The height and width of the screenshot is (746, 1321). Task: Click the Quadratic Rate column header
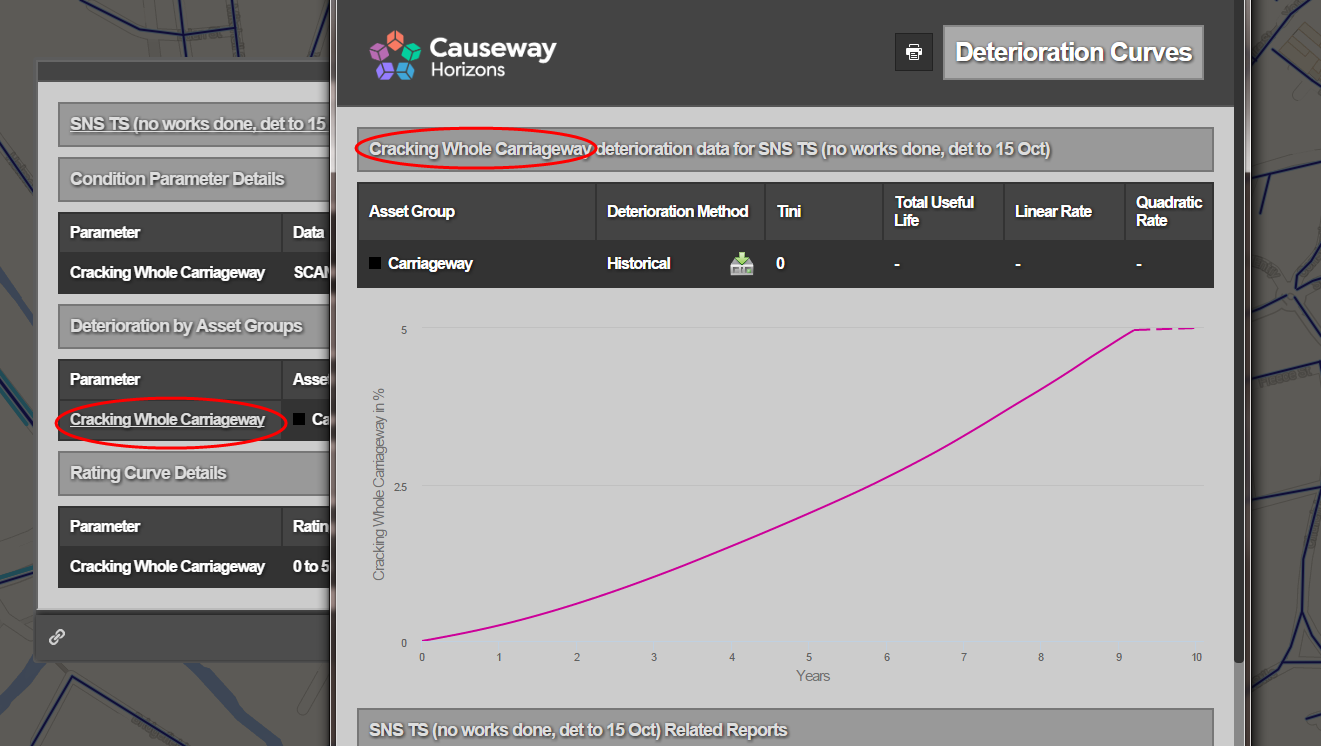(x=1168, y=211)
